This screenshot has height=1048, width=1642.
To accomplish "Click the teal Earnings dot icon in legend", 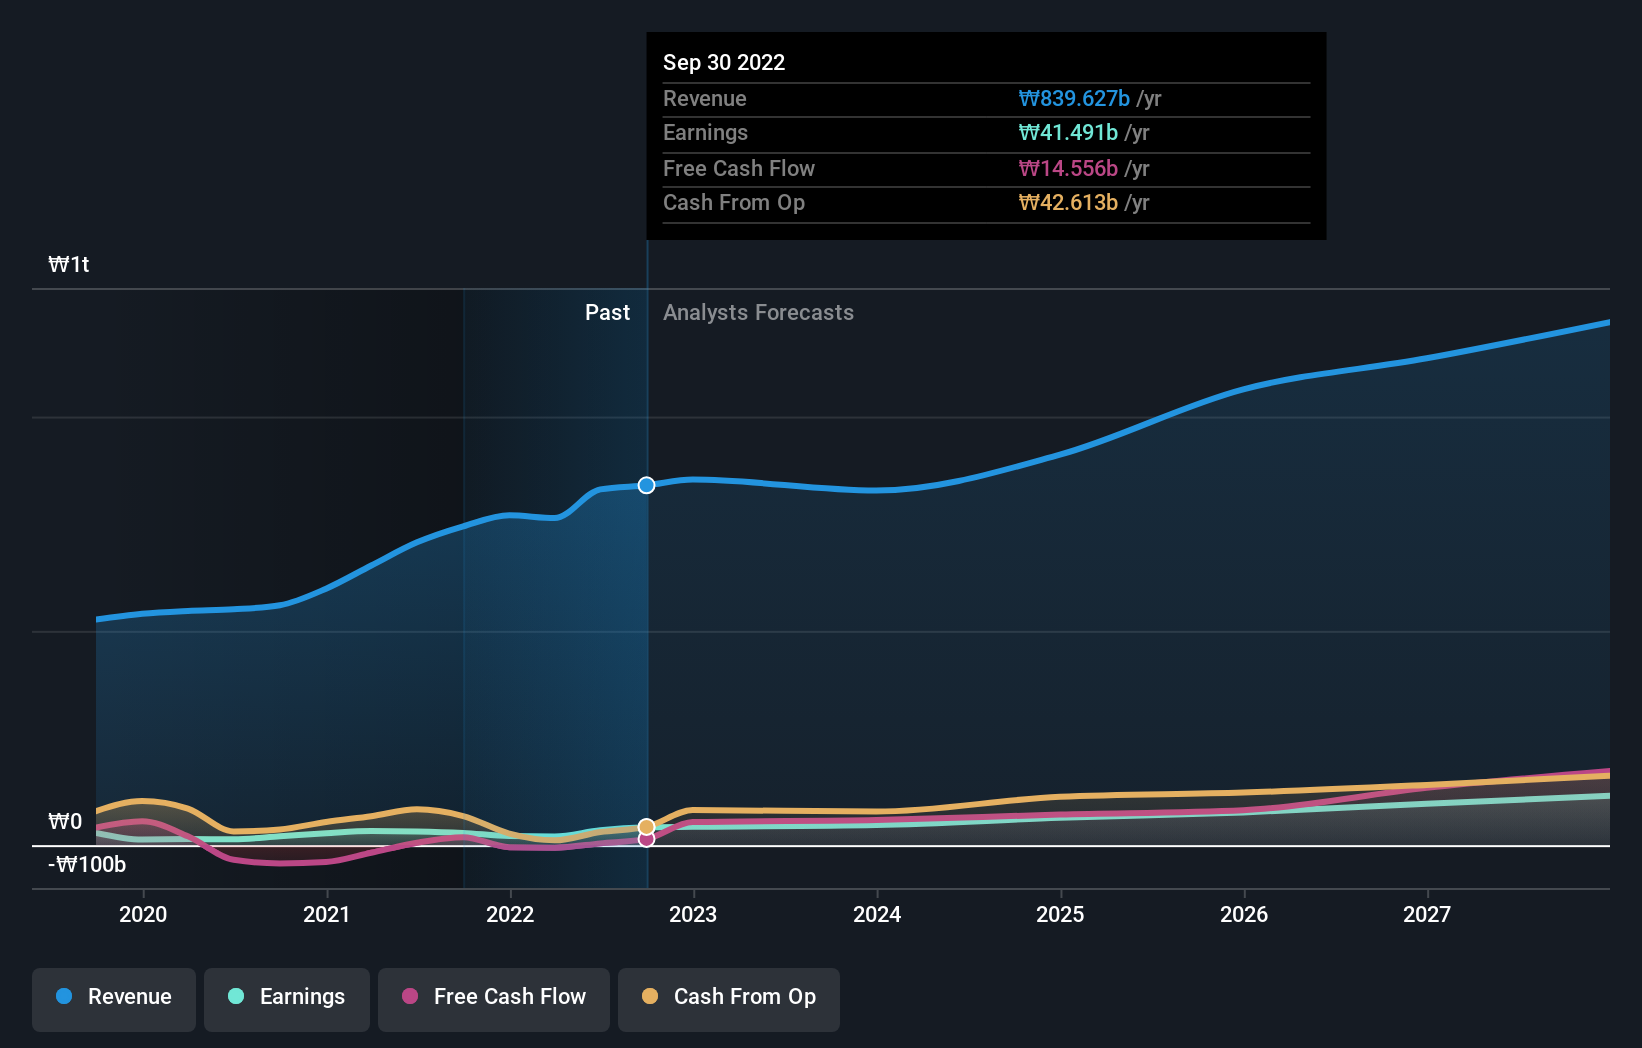I will pyautogui.click(x=235, y=996).
